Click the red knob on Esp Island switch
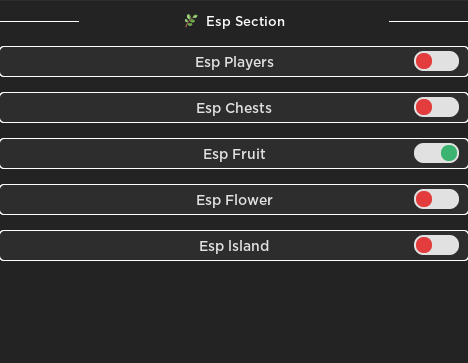Image resolution: width=468 pixels, height=363 pixels. 424,245
